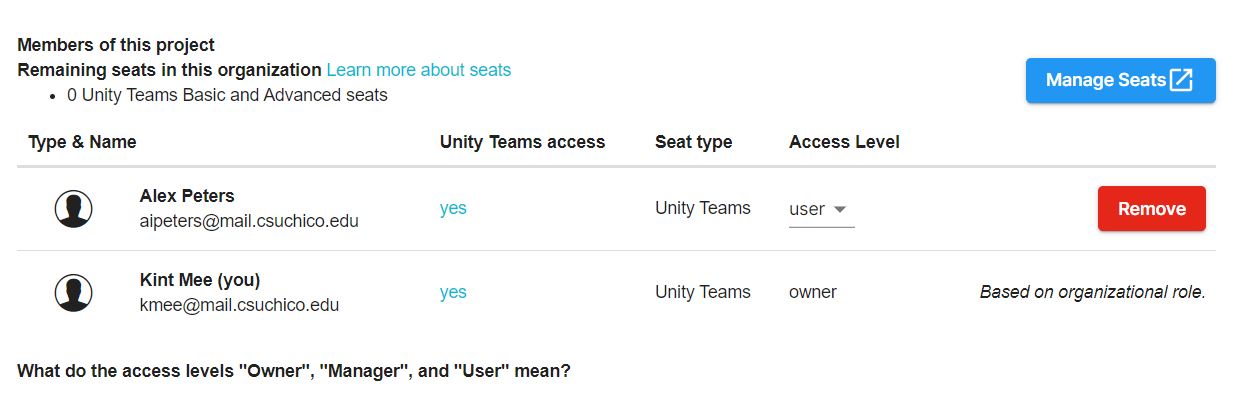Click Alex Peters' Unity Teams access yes link
Screen dimensions: 1235x398
[453, 209]
